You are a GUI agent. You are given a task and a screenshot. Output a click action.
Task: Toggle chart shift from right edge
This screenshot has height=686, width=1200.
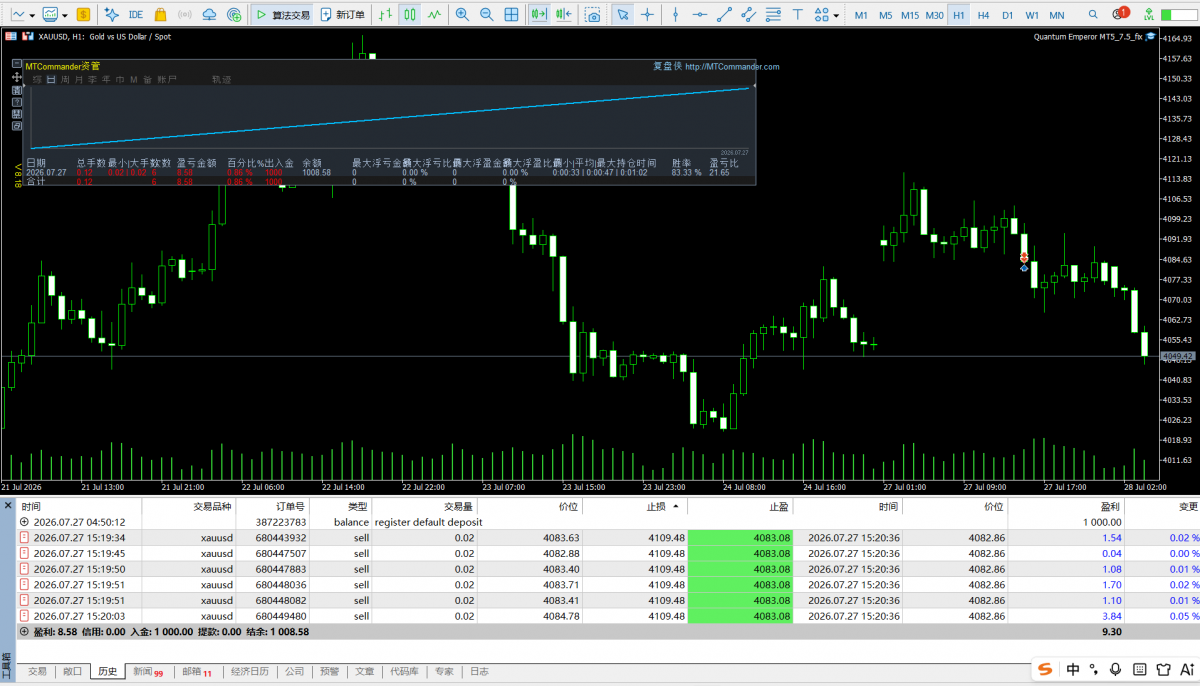point(564,15)
